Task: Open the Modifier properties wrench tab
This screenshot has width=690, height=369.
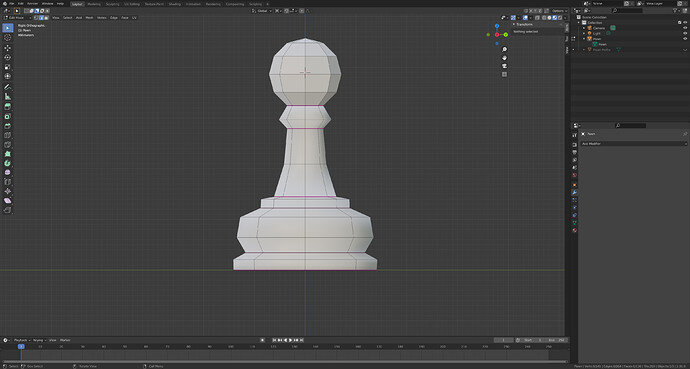Action: click(575, 192)
